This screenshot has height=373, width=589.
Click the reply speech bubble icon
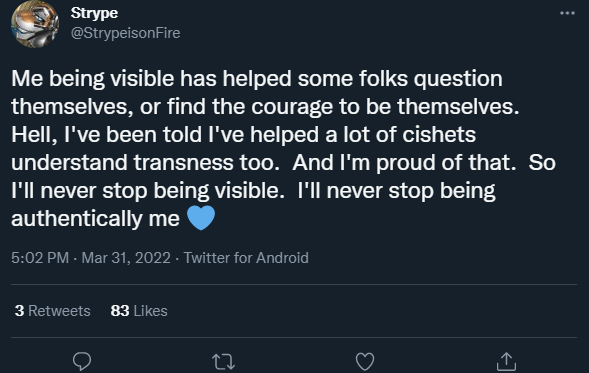pyautogui.click(x=82, y=361)
